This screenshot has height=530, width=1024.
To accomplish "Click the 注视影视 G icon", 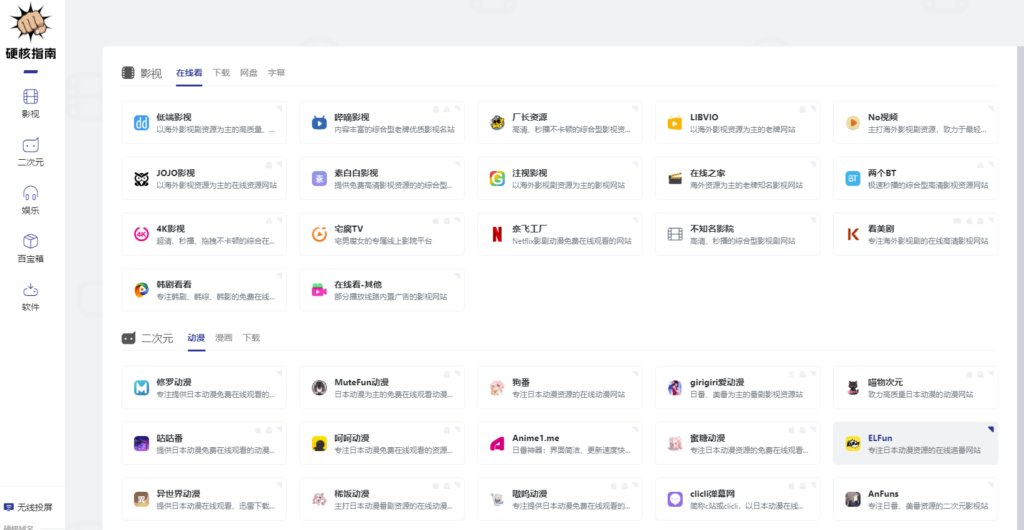I will pos(498,179).
